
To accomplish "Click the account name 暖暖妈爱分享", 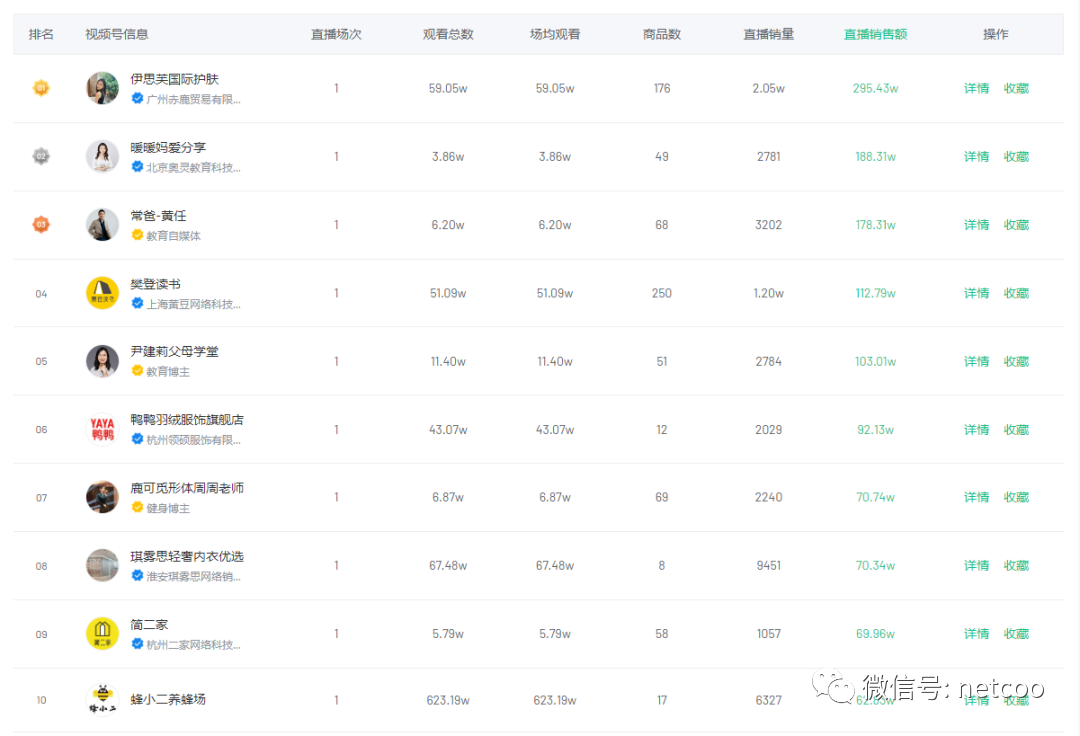I will [x=168, y=147].
